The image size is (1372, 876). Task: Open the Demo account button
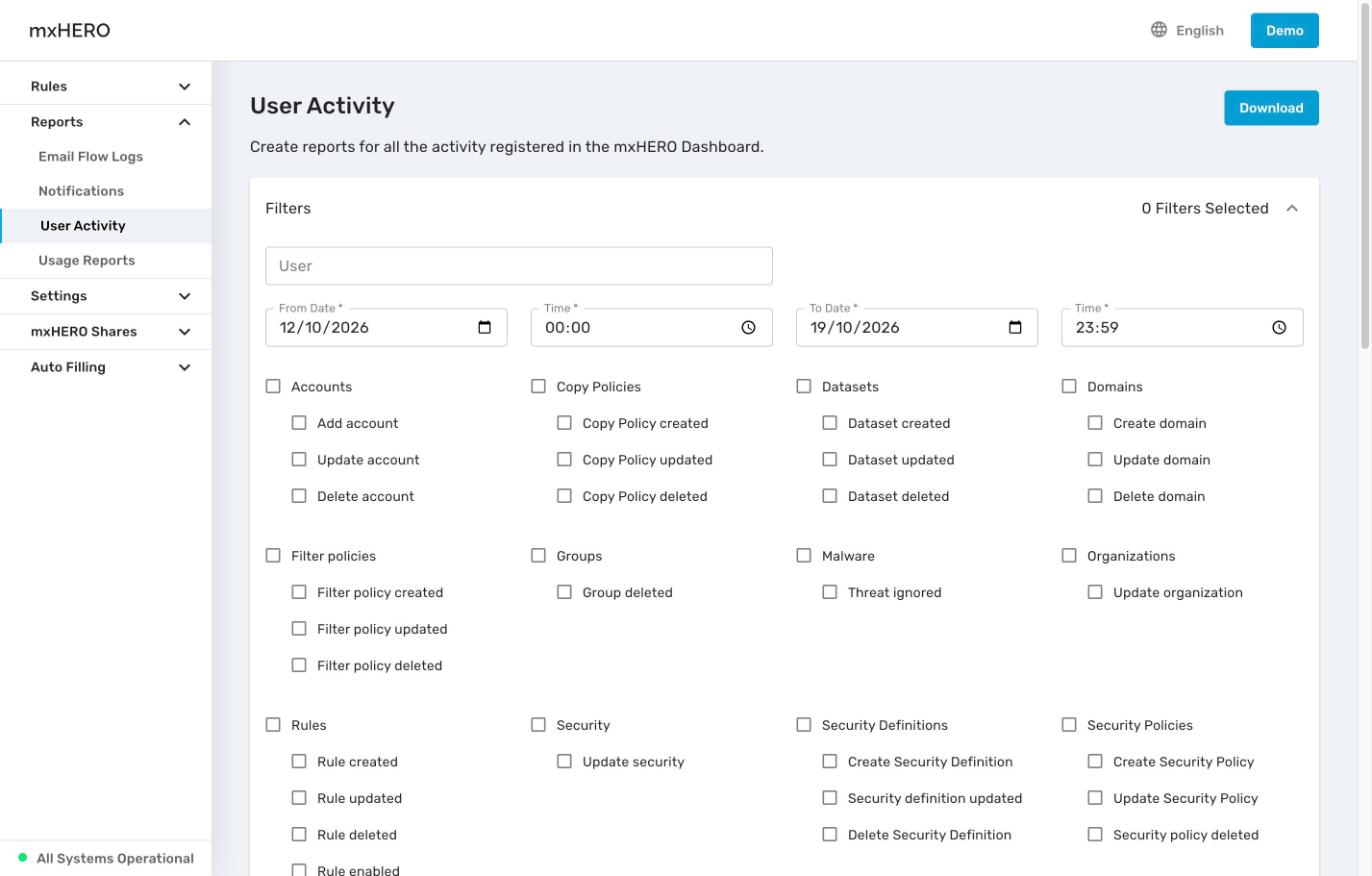pyautogui.click(x=1284, y=30)
